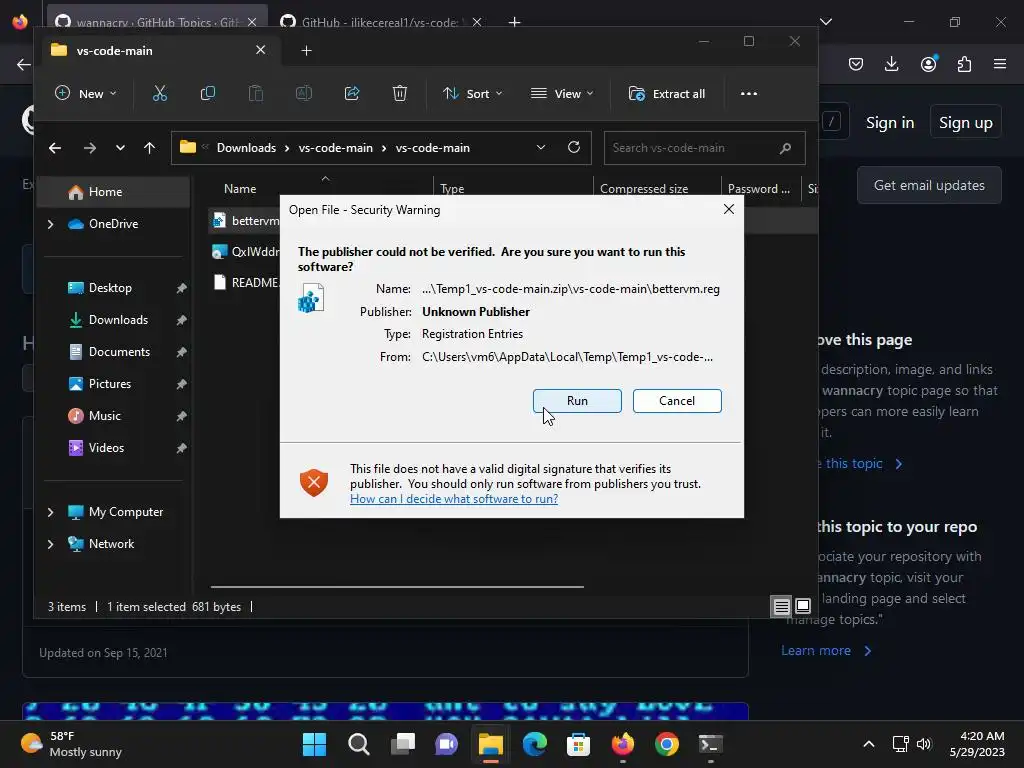Open the View dropdown menu
Viewport: 1024px width, 768px height.
click(562, 93)
